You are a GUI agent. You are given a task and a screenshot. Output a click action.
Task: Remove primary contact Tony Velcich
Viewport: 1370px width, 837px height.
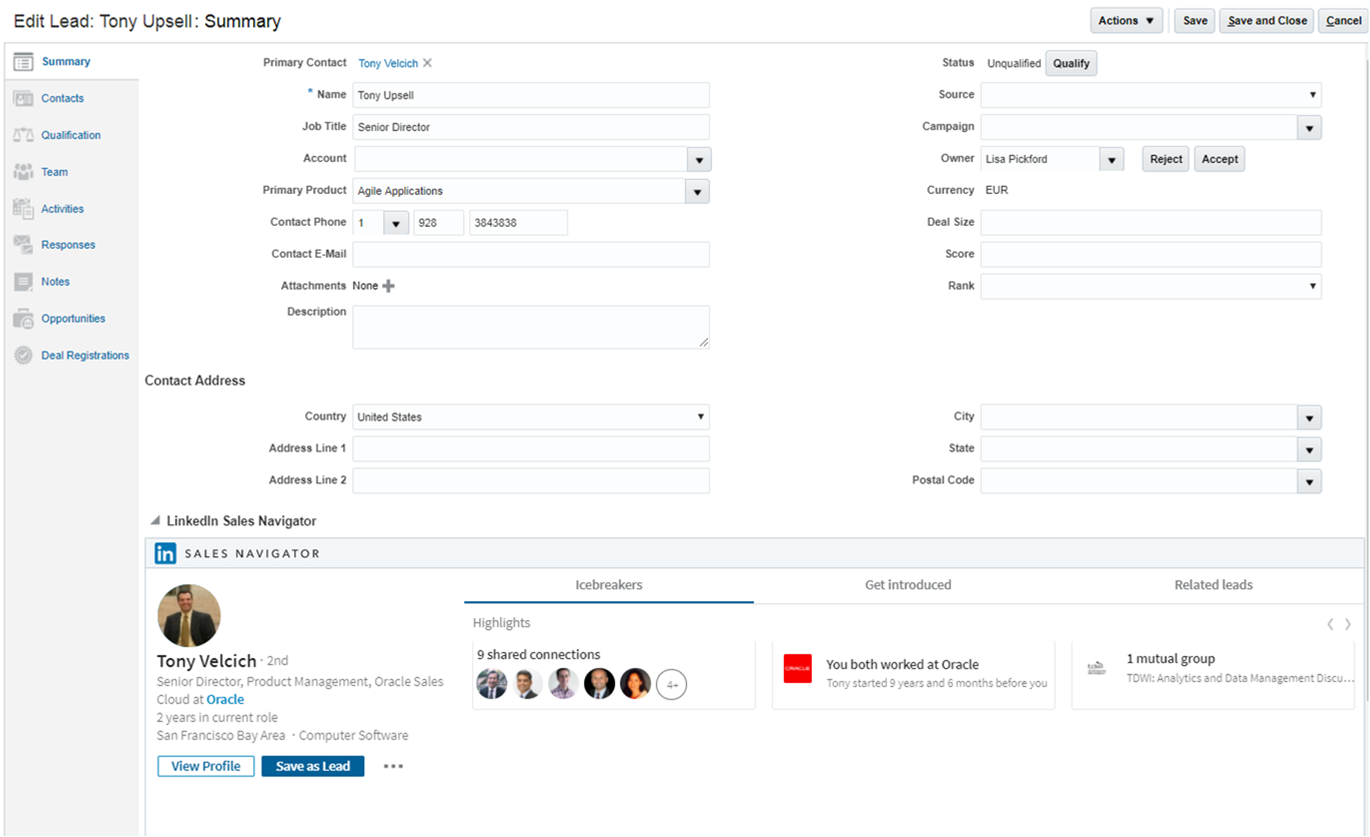coord(428,63)
